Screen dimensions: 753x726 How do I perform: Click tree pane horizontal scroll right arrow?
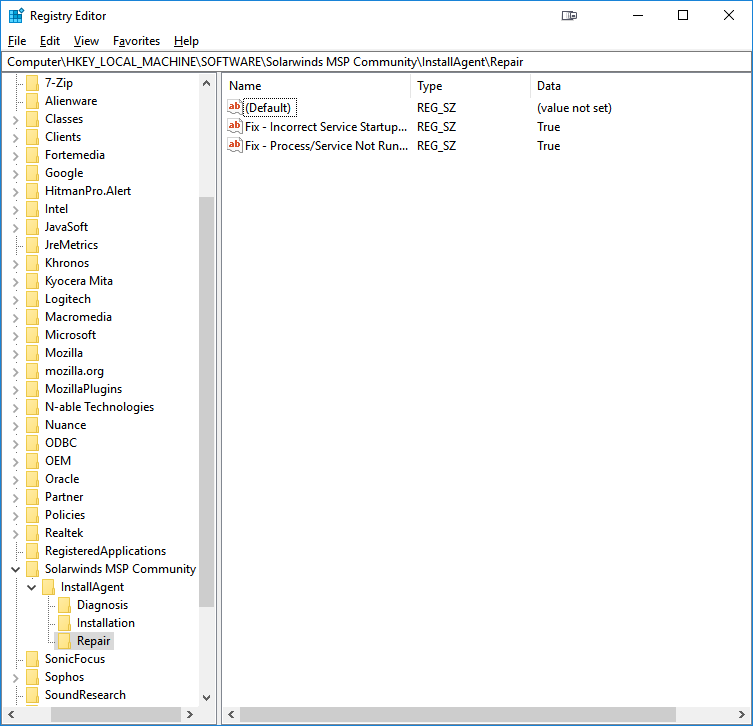point(190,714)
